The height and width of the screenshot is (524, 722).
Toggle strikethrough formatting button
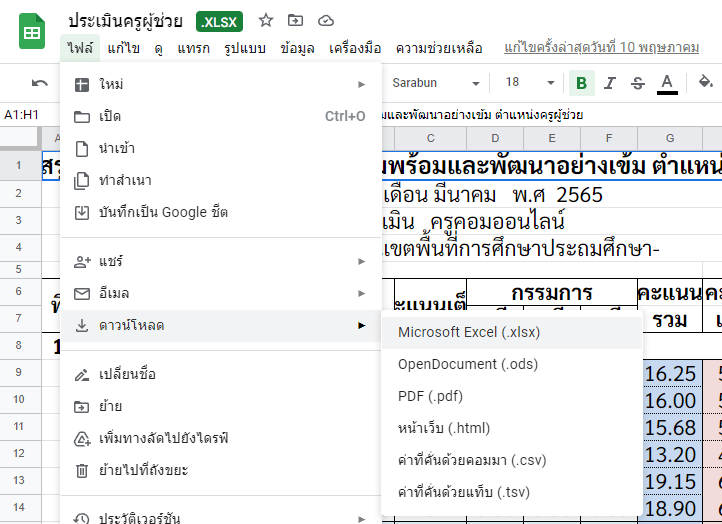click(638, 83)
